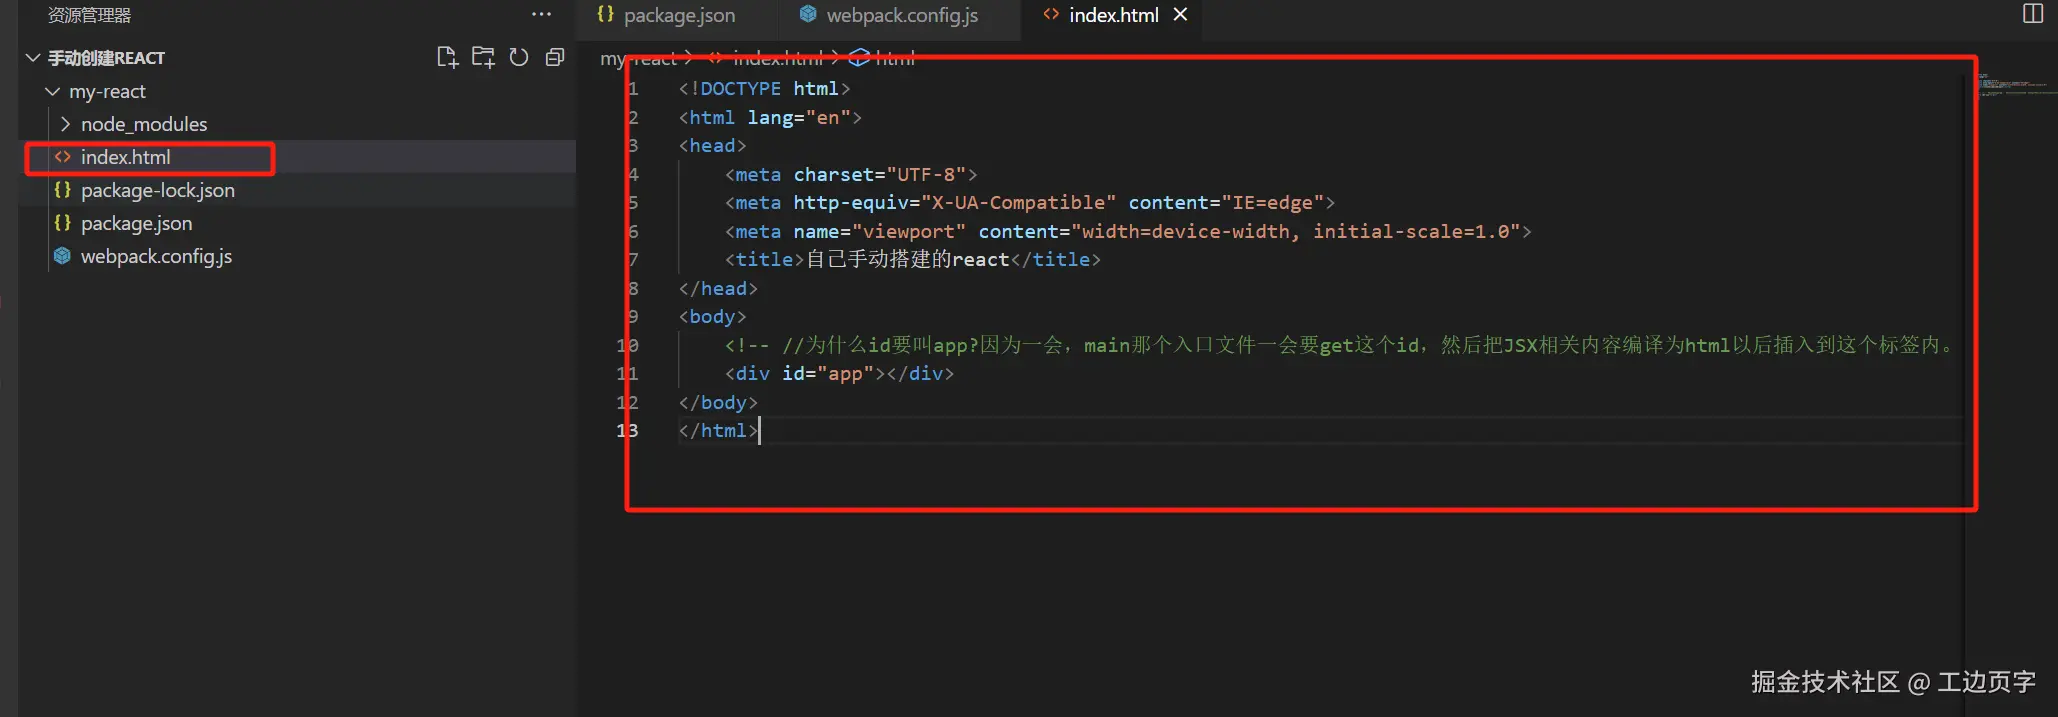Click line number 13 in the gutter
Image resolution: width=2058 pixels, height=717 pixels.
click(x=627, y=431)
